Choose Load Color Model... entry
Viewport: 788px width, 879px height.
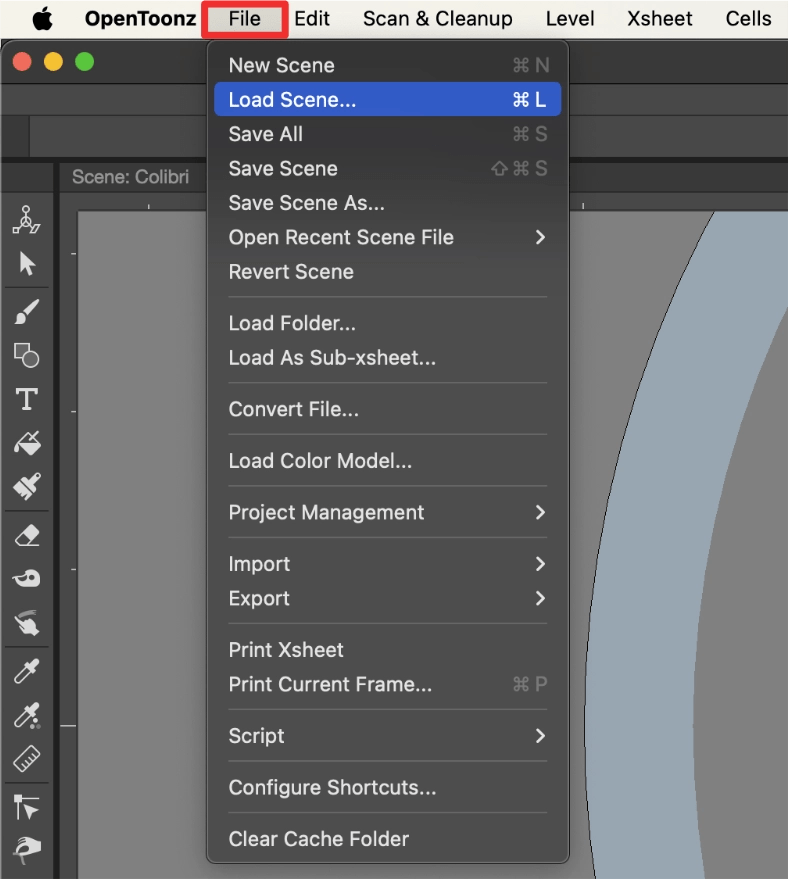(387, 460)
